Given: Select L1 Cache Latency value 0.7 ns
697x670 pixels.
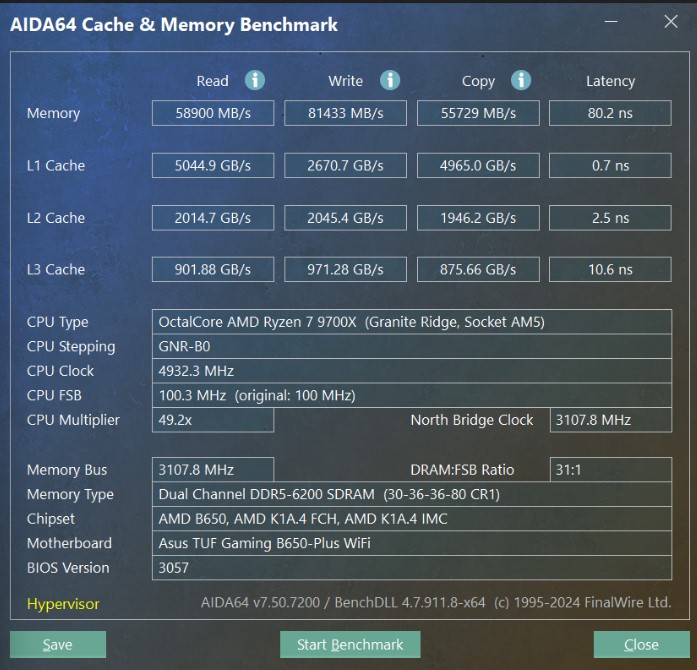Looking at the screenshot, I should tap(610, 165).
